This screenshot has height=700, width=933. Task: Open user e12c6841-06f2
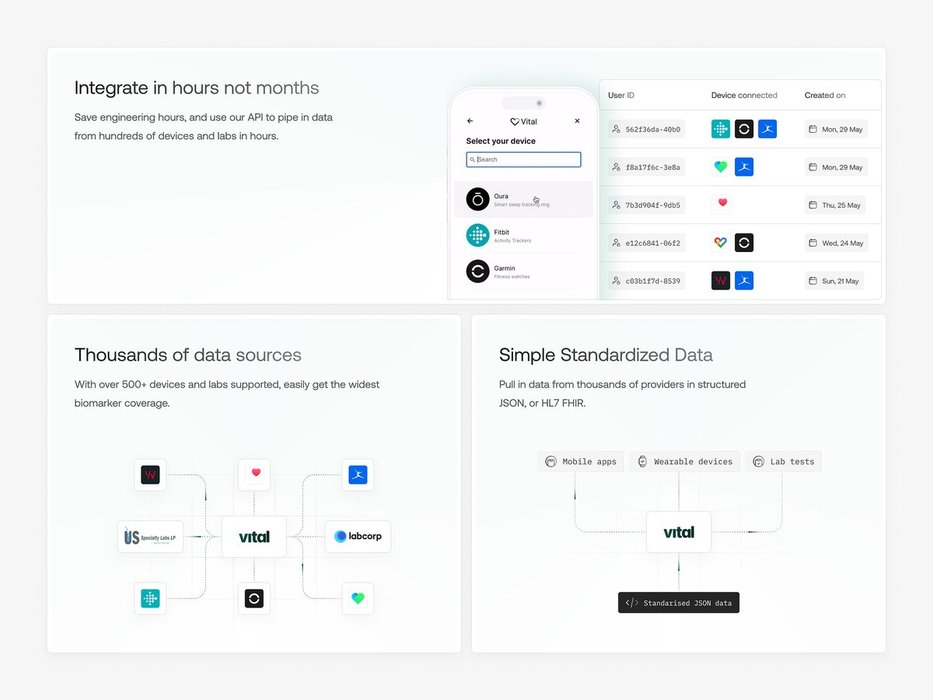pyautogui.click(x=647, y=243)
